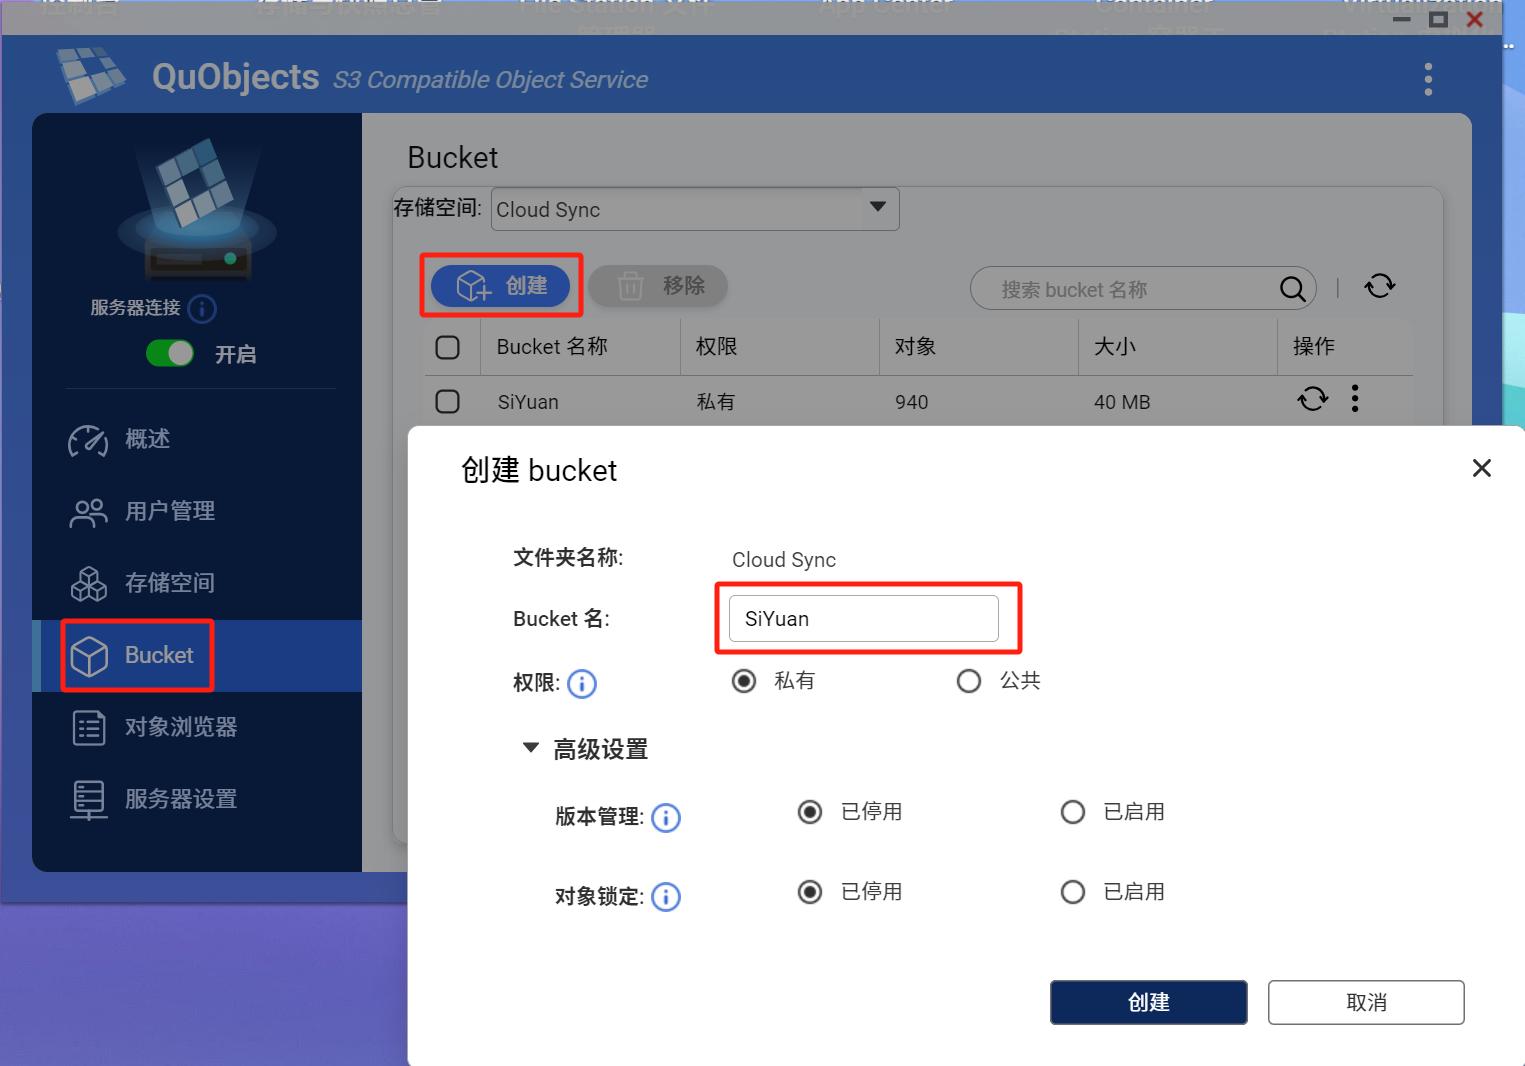Click the 用户管理 people icon
The height and width of the screenshot is (1066, 1525).
(88, 512)
